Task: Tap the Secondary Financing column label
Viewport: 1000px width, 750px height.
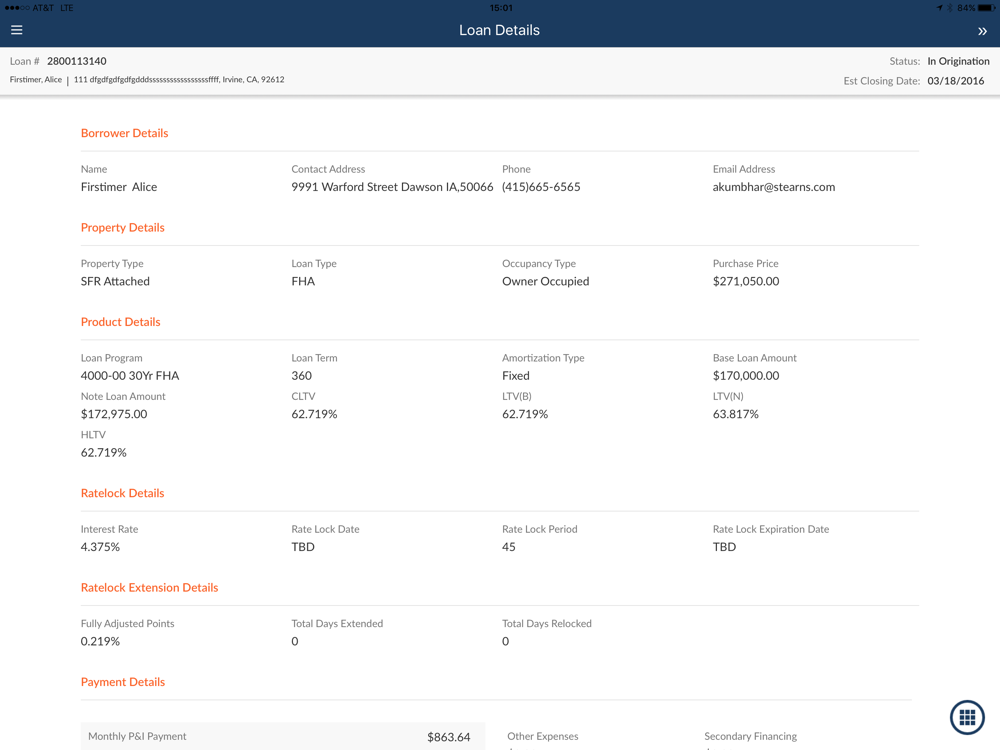Action: (x=750, y=736)
